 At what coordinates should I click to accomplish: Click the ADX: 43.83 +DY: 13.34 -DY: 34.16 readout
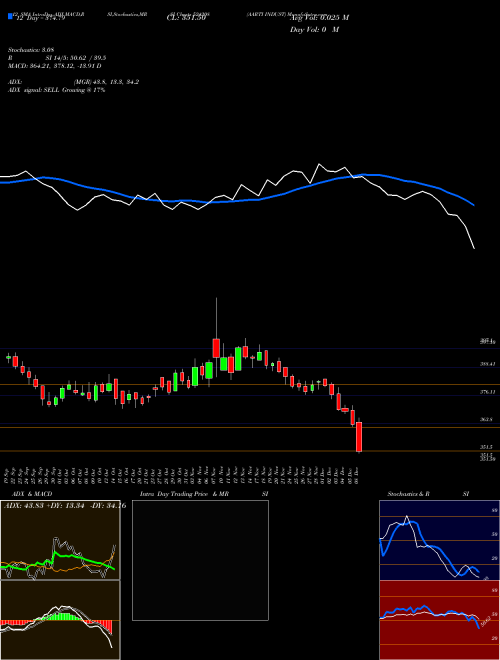(x=65, y=506)
